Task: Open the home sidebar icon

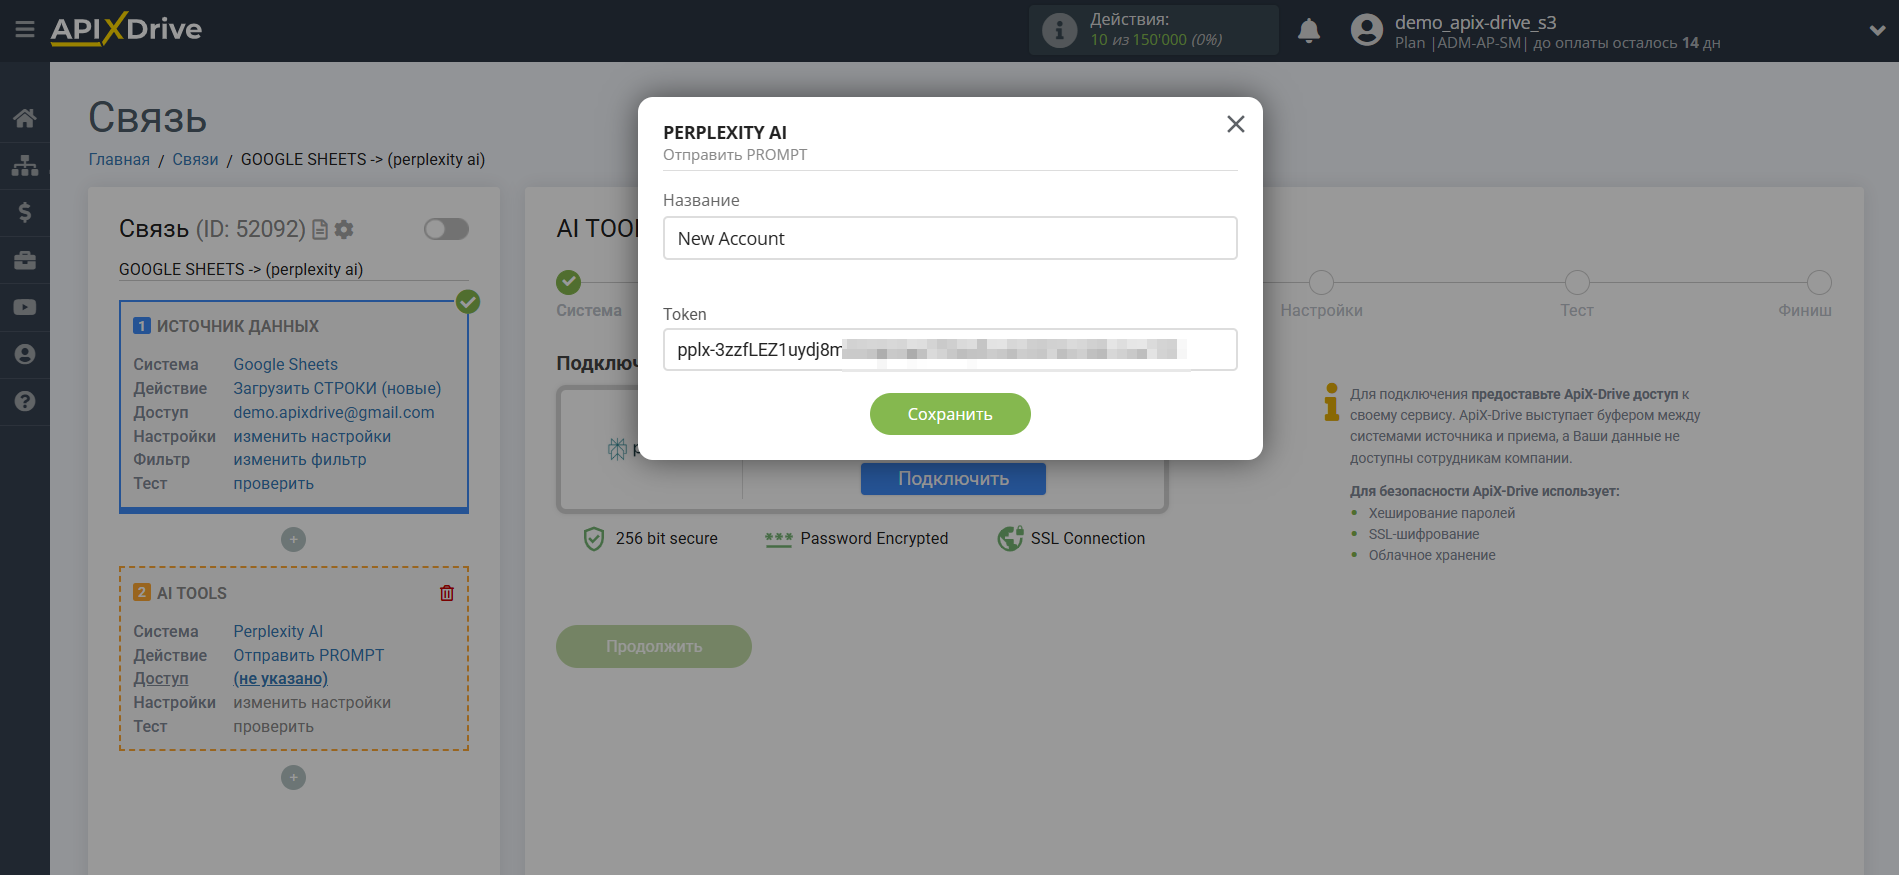Action: [x=25, y=118]
